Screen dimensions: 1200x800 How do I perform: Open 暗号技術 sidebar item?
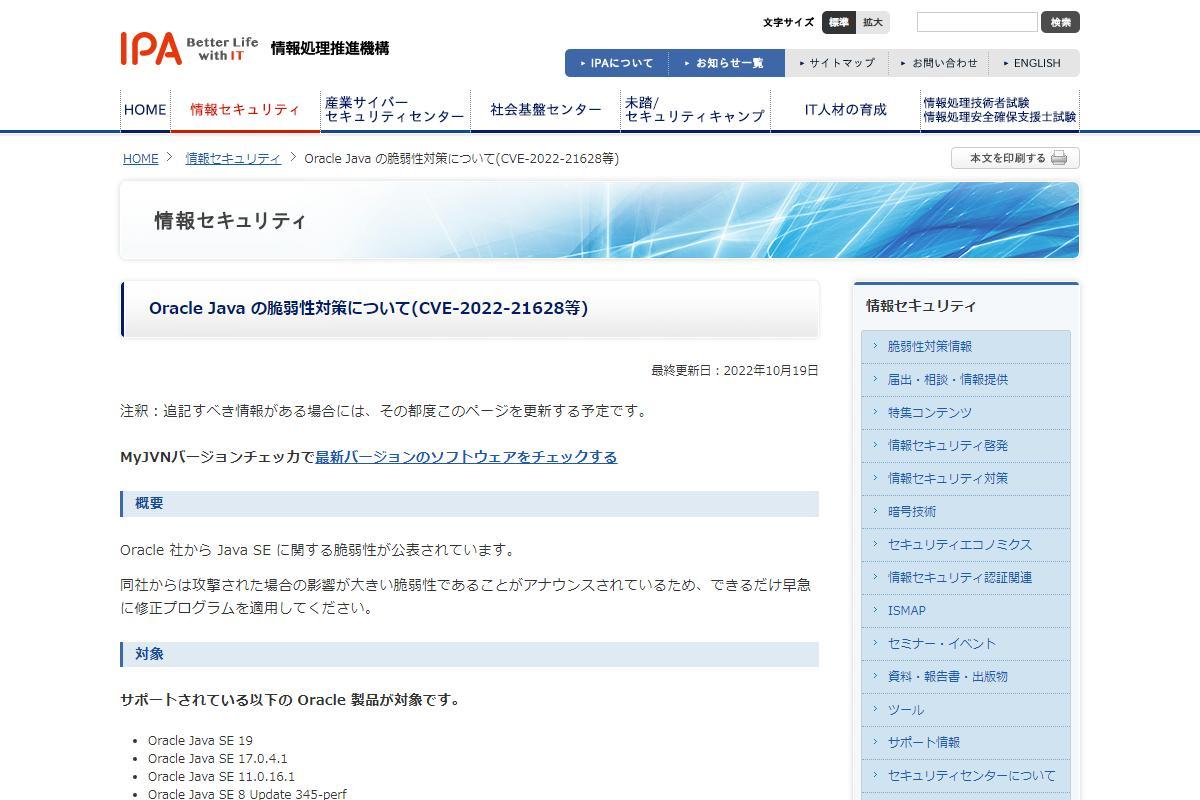(x=966, y=511)
